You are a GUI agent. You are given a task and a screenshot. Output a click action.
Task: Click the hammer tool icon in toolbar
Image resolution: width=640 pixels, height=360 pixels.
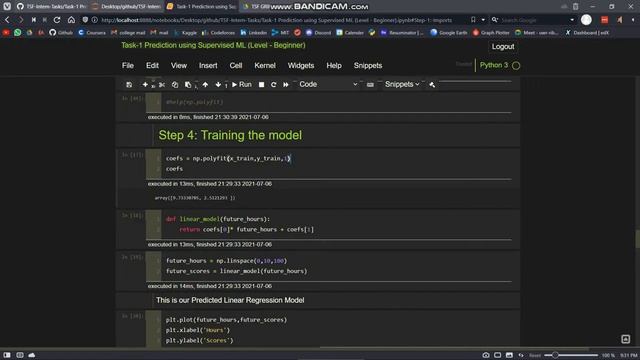[432, 84]
